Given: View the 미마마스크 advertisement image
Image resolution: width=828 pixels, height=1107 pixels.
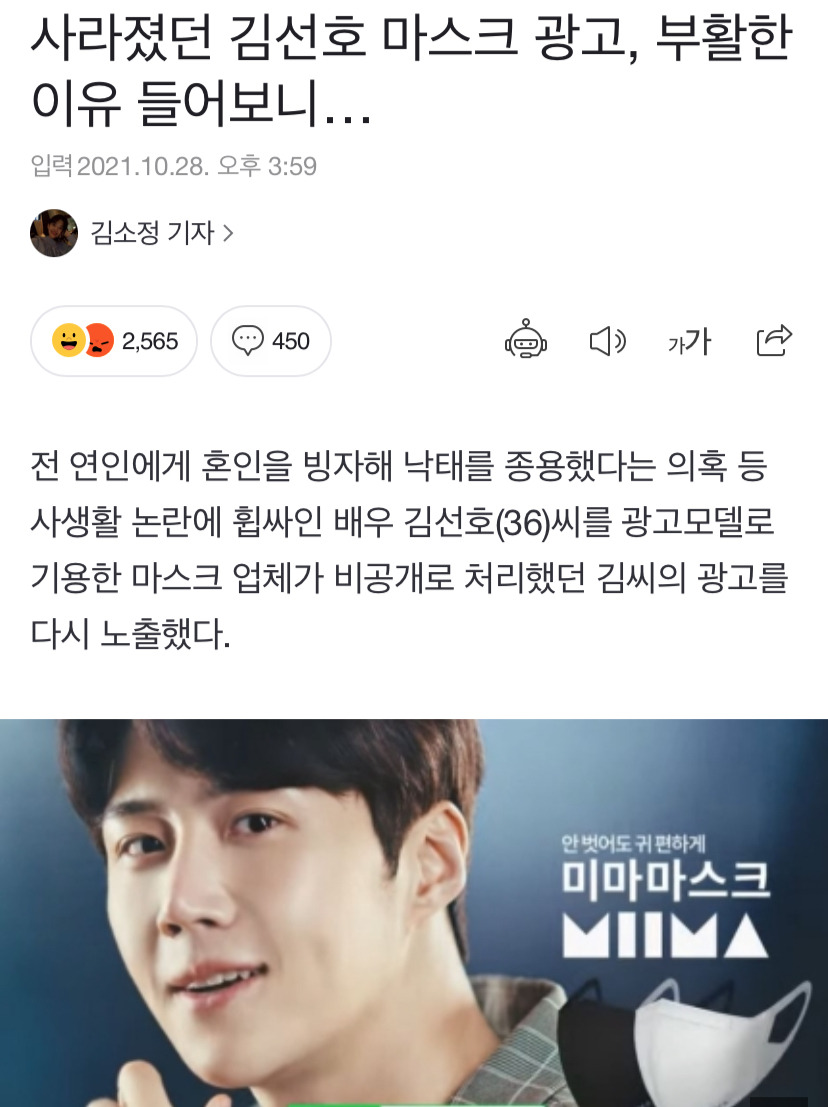Looking at the screenshot, I should [x=414, y=913].
